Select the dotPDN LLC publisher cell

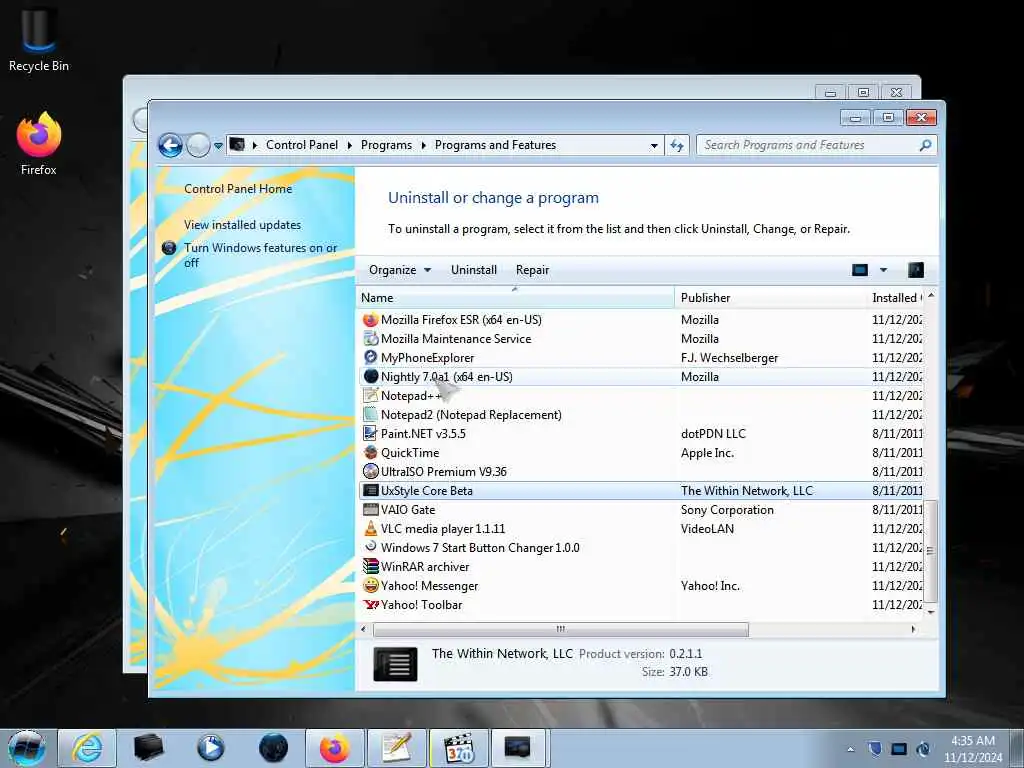tap(712, 434)
